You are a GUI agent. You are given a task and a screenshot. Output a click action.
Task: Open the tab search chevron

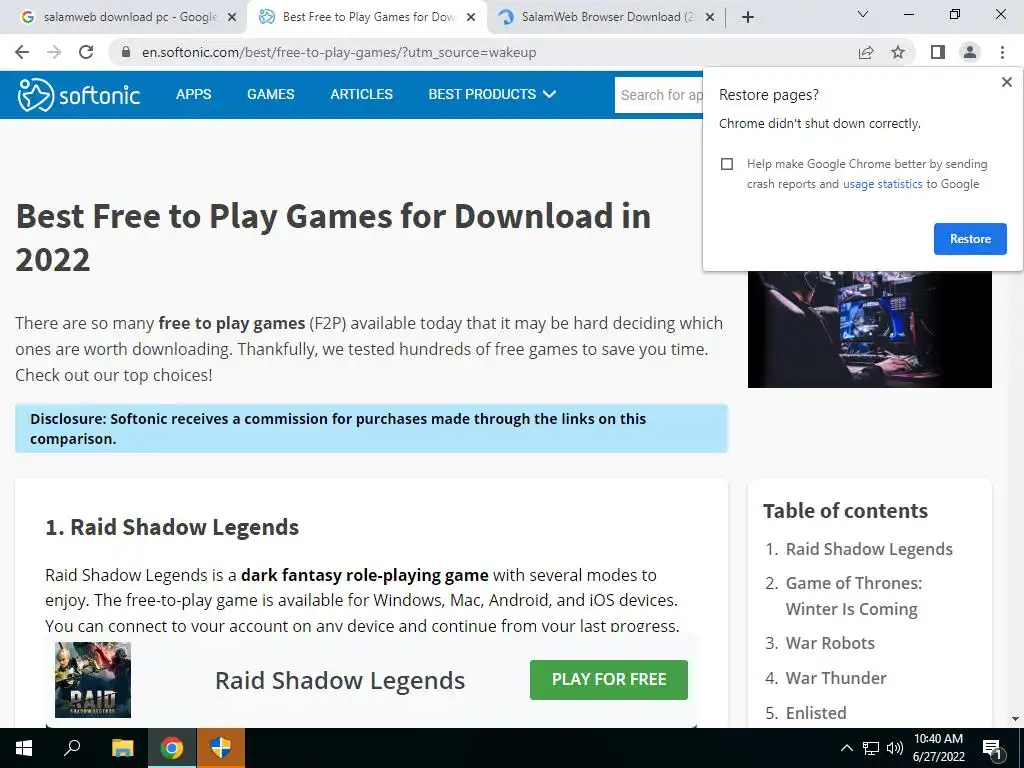(x=863, y=14)
